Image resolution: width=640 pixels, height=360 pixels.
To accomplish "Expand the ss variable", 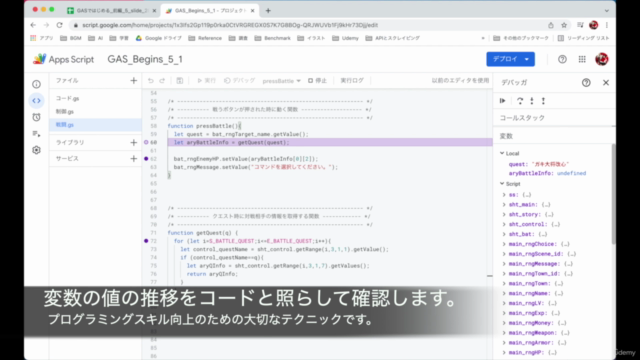I will coord(504,195).
